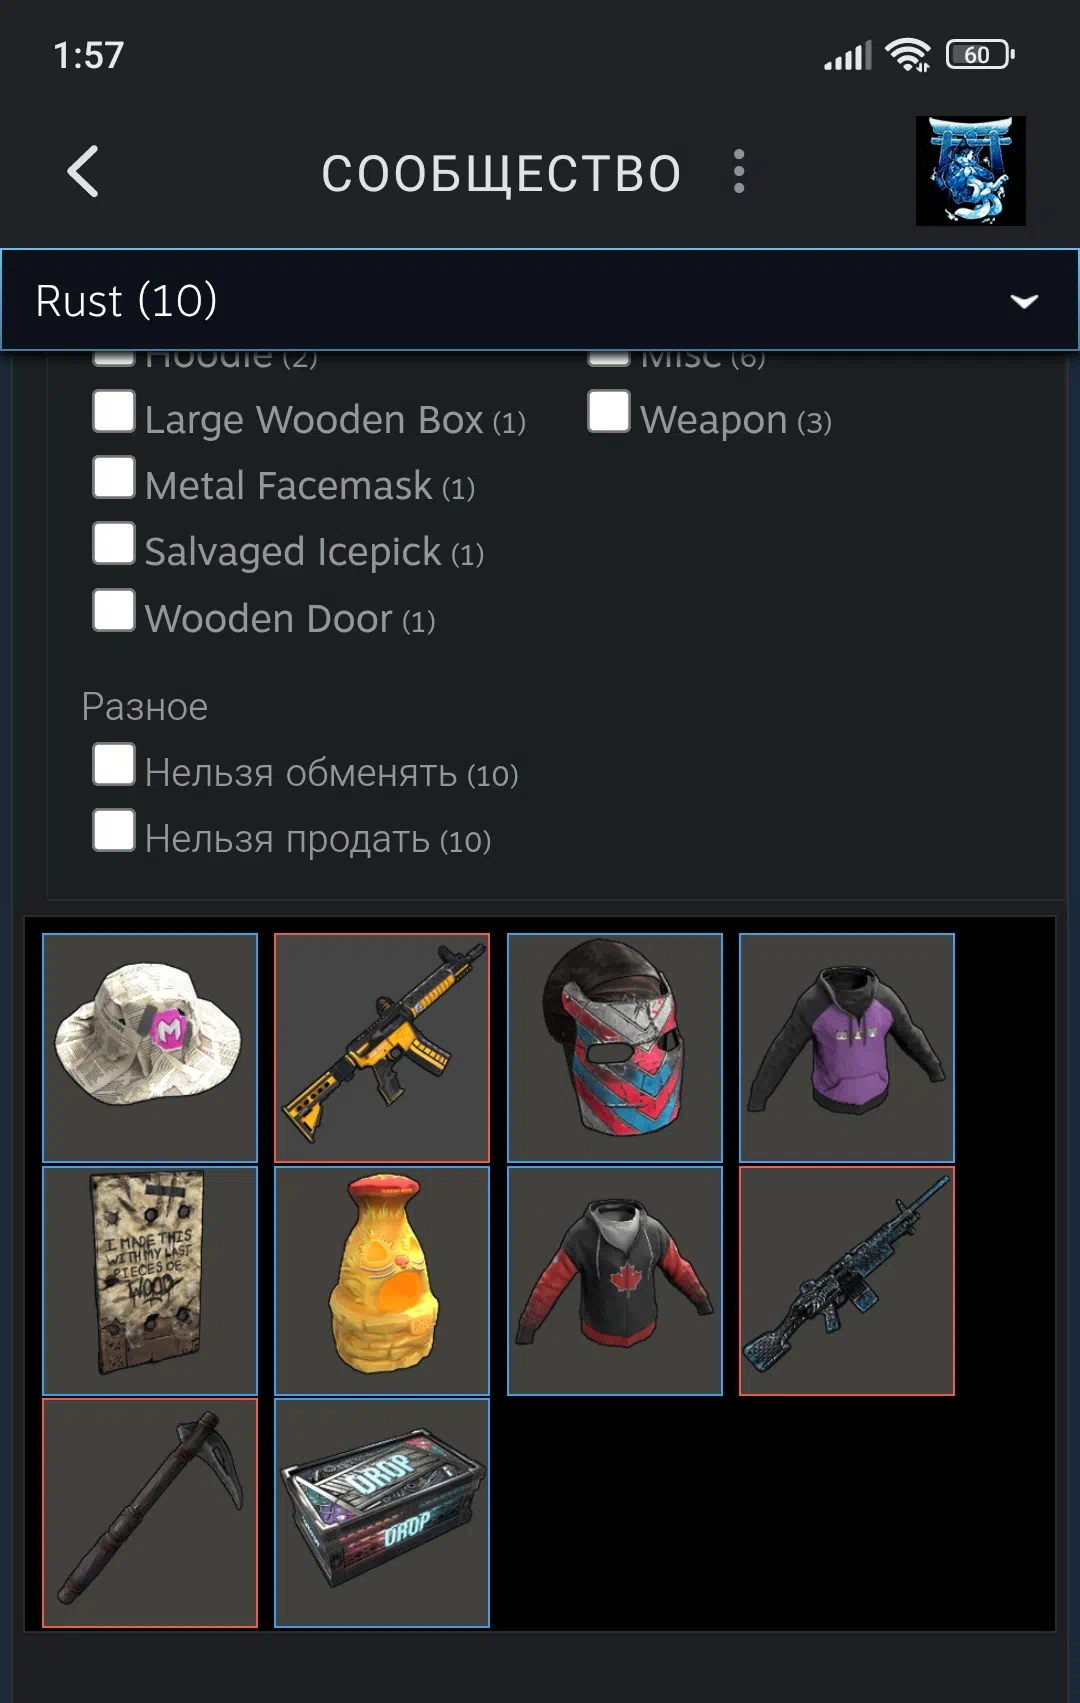
Task: Expand the Rust (10) game dropdown
Action: point(540,300)
